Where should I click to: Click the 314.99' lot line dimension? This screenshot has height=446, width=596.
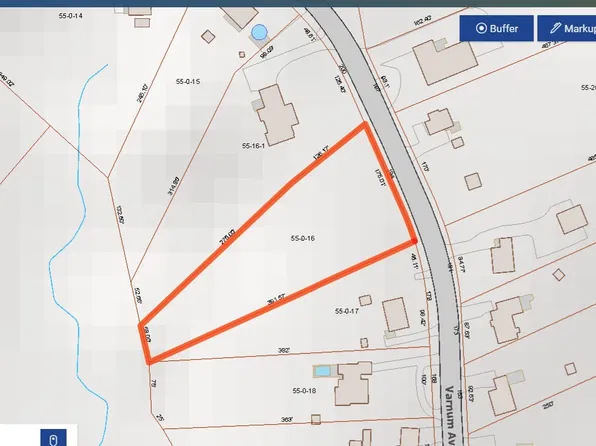[x=173, y=185]
